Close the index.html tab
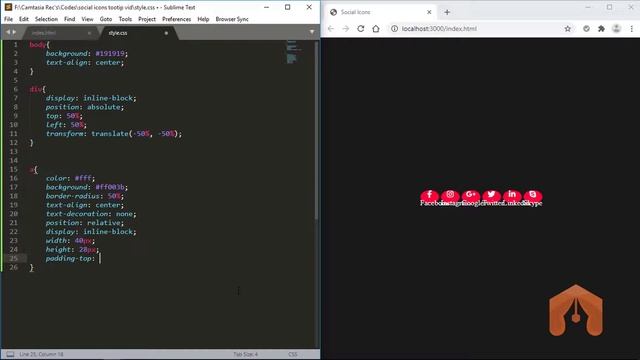Image resolution: width=640 pixels, height=360 pixels. pos(89,33)
